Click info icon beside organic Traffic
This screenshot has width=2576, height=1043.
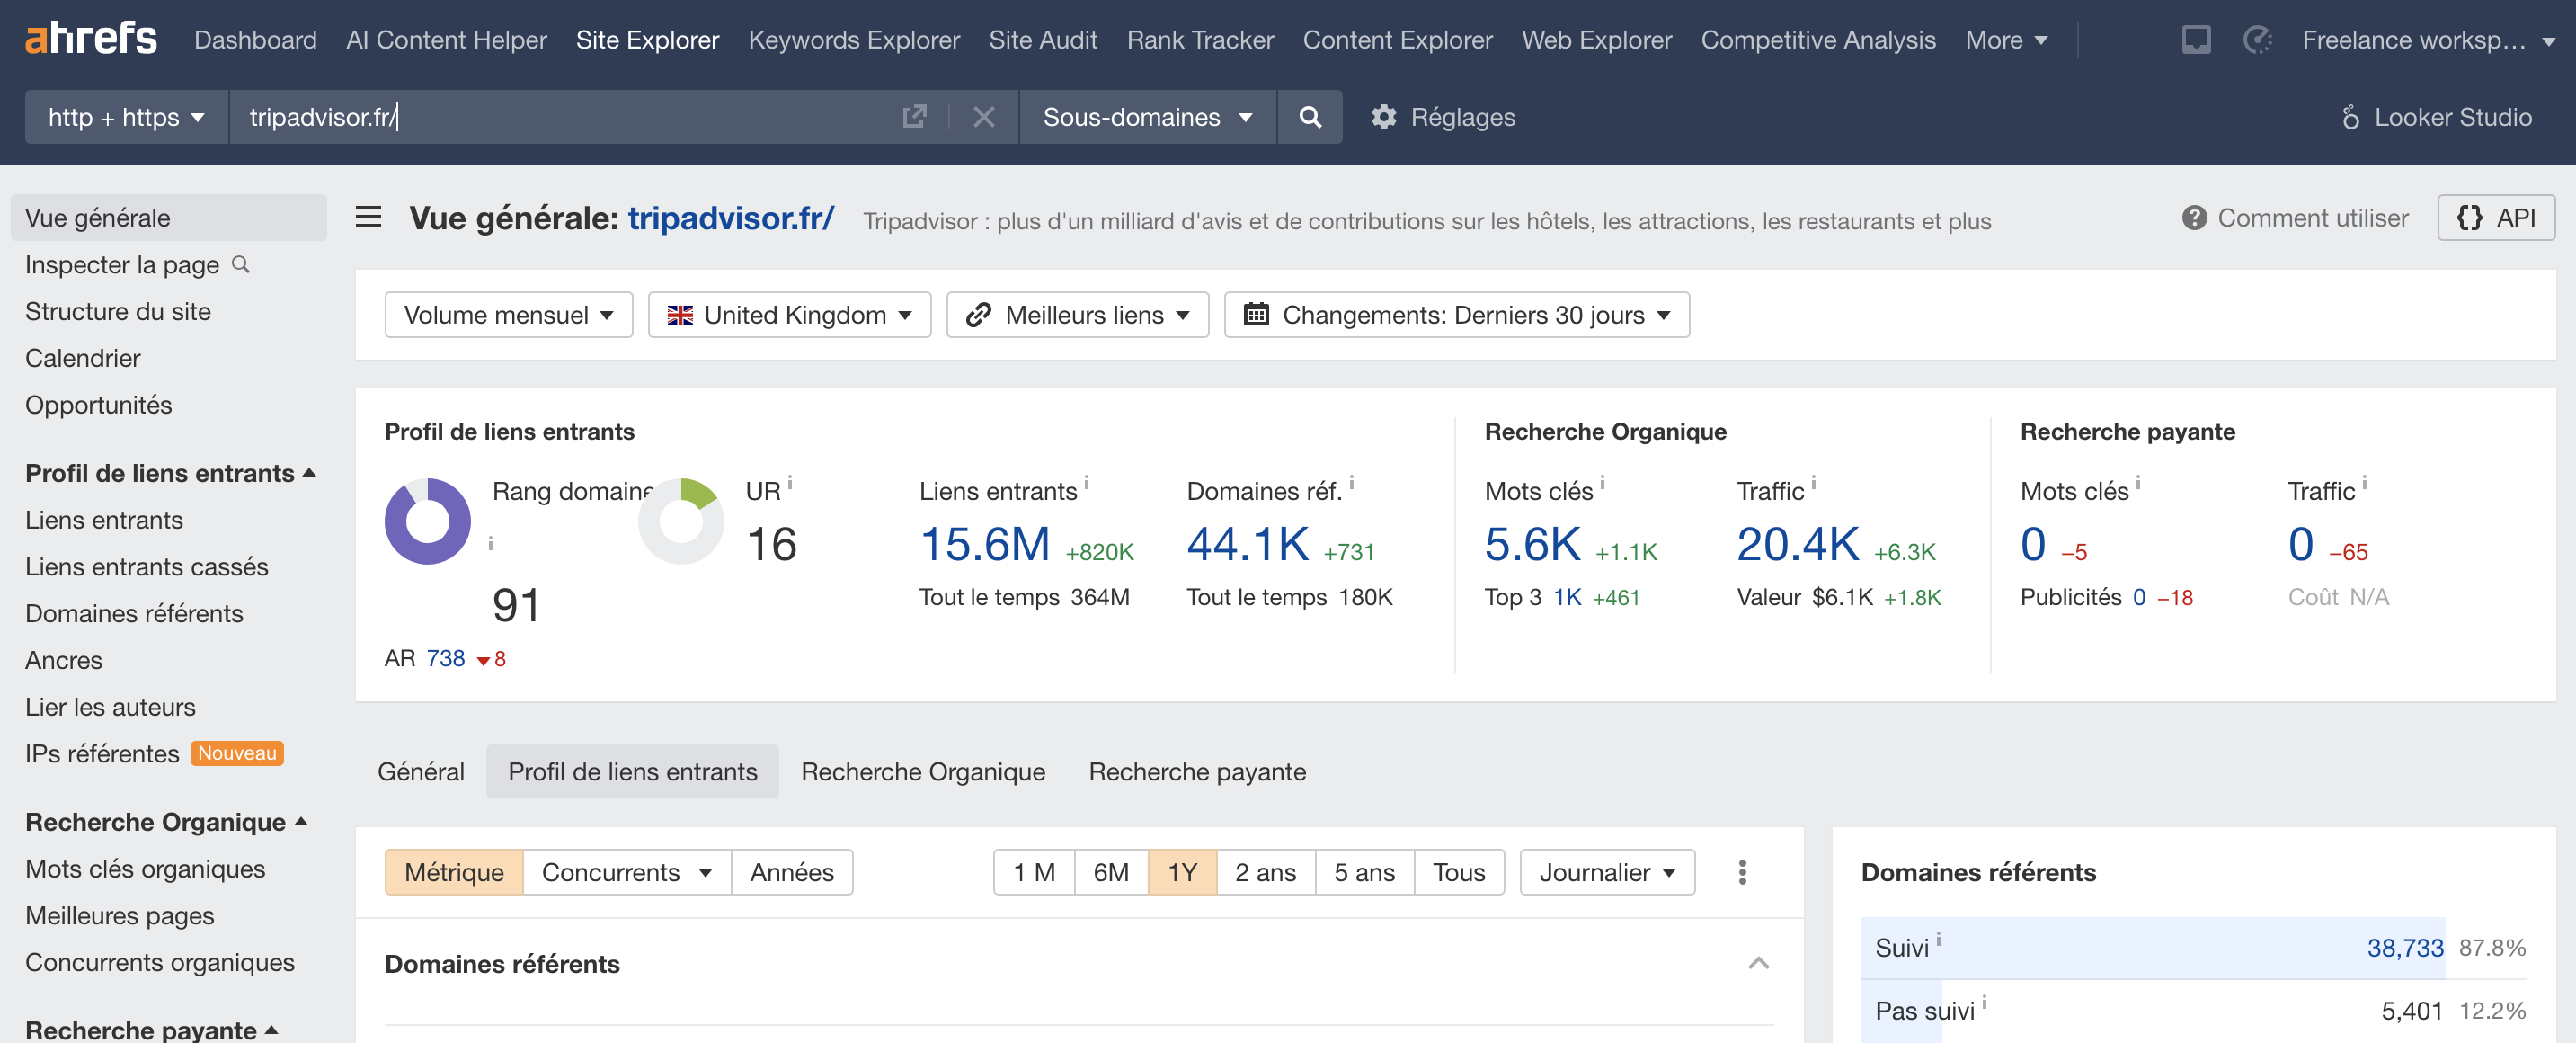[x=1813, y=483]
